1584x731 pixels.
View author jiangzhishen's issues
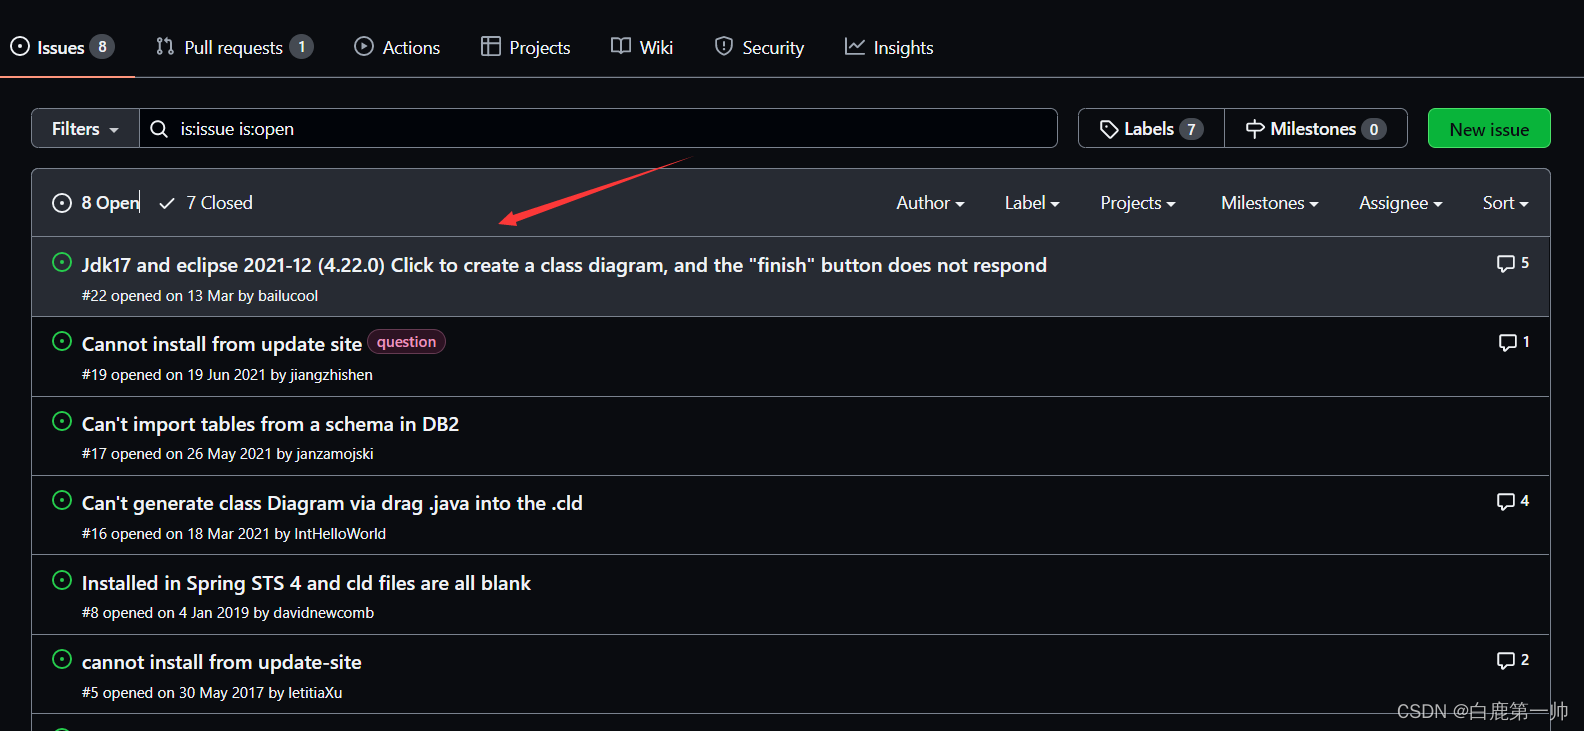tap(332, 375)
